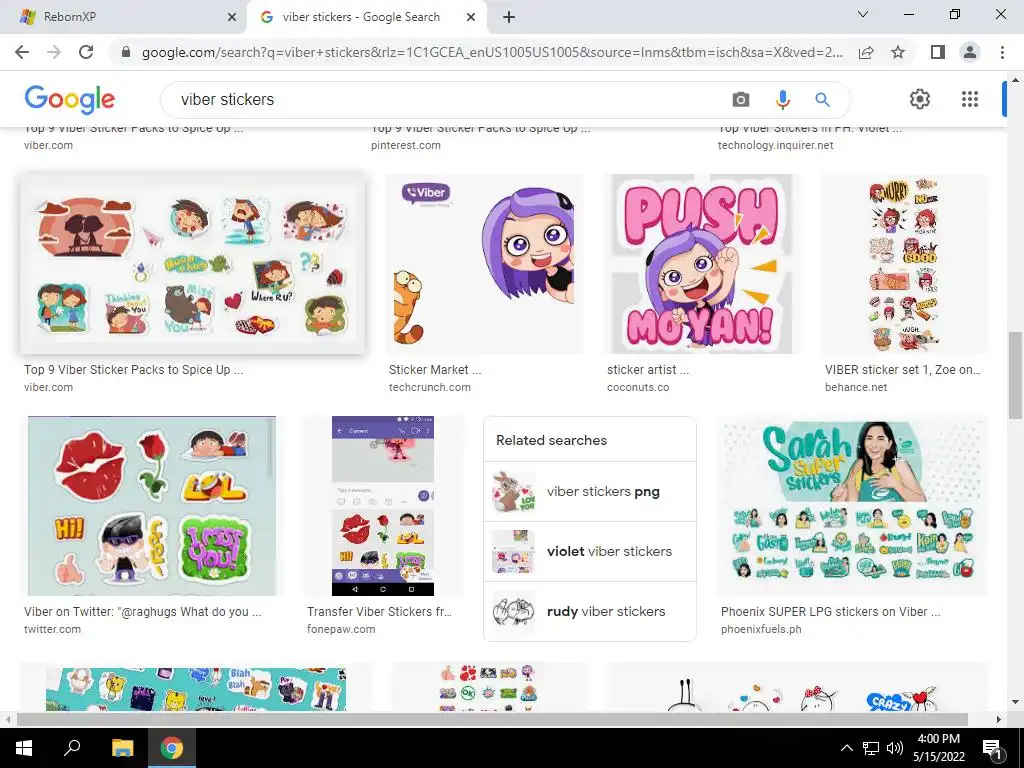The height and width of the screenshot is (768, 1024).
Task: Open Windows Start menu
Action: 24,748
